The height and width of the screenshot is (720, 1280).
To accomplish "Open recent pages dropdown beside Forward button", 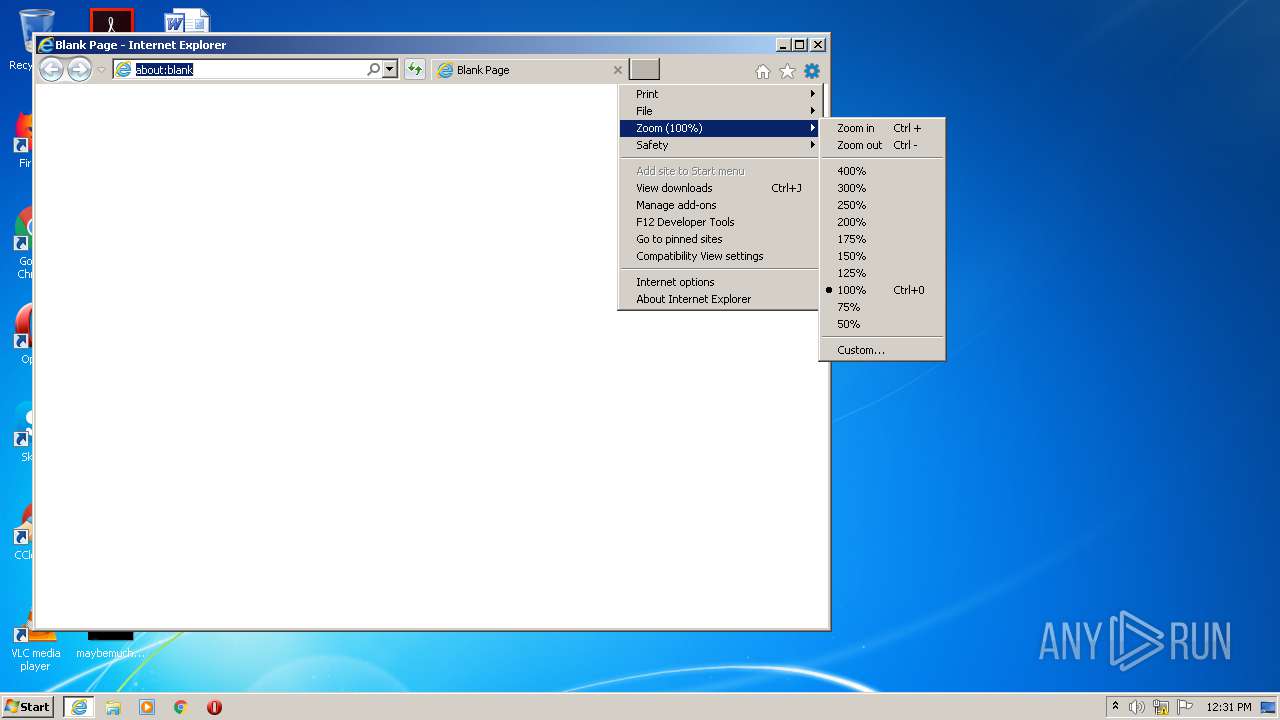I will pyautogui.click(x=101, y=70).
